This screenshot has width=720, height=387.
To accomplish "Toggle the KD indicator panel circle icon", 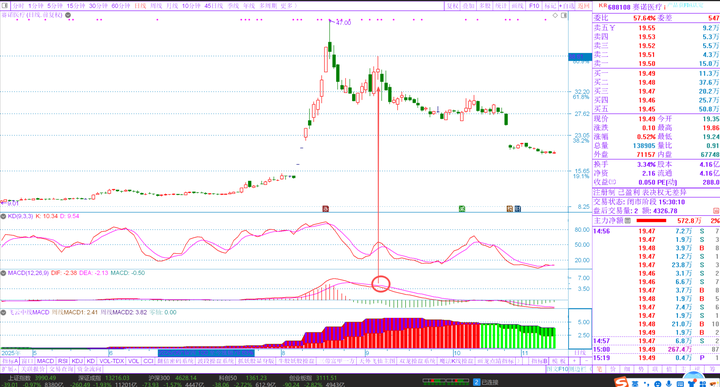I will (x=4, y=216).
